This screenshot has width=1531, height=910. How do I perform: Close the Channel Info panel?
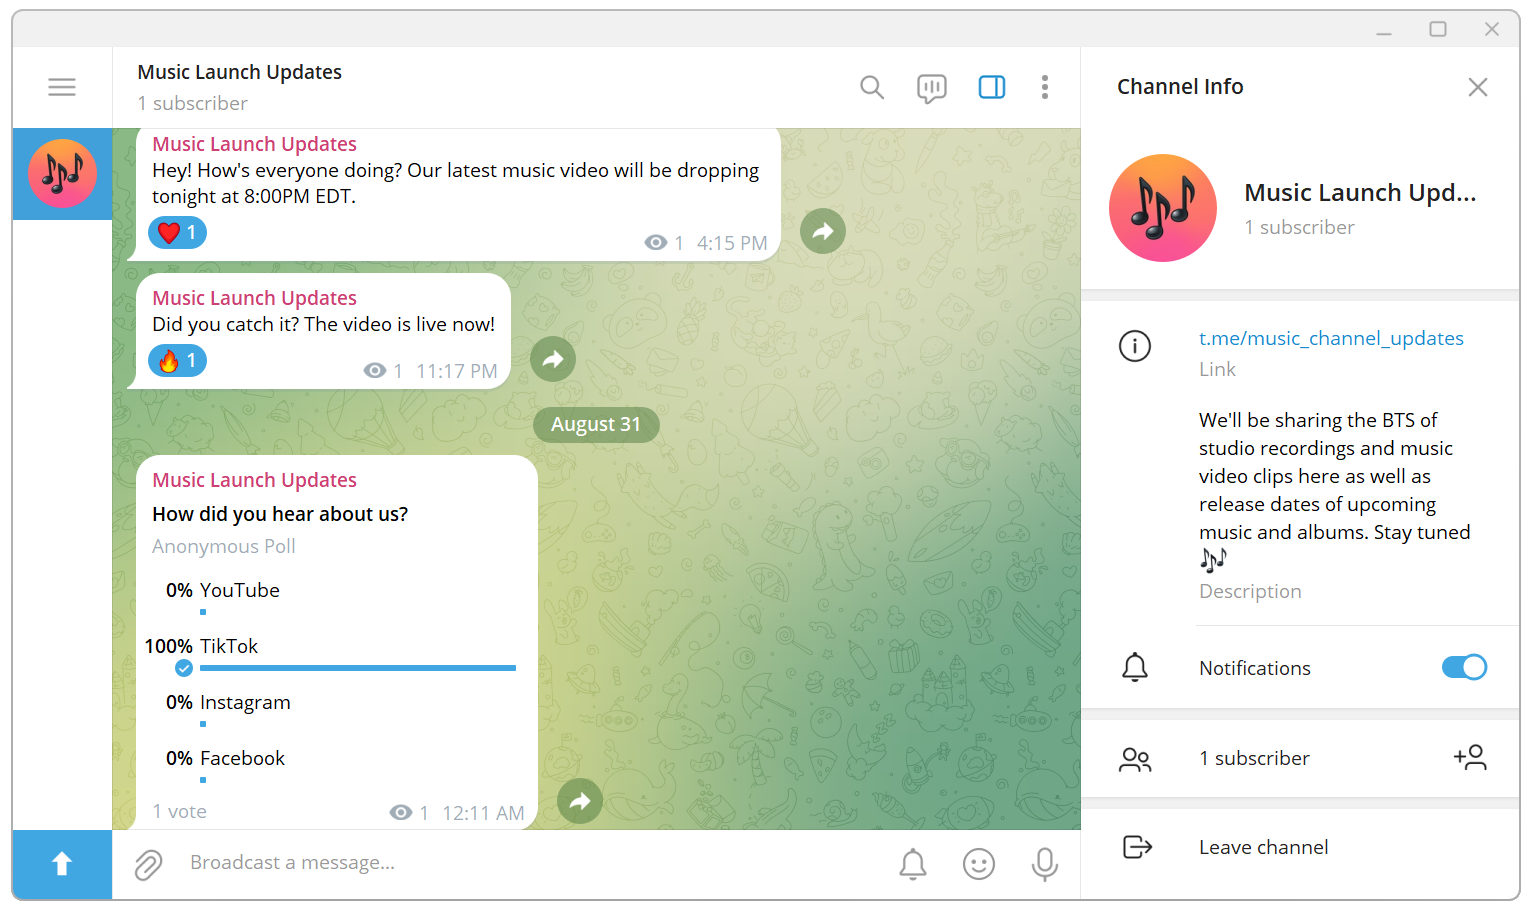1478,87
